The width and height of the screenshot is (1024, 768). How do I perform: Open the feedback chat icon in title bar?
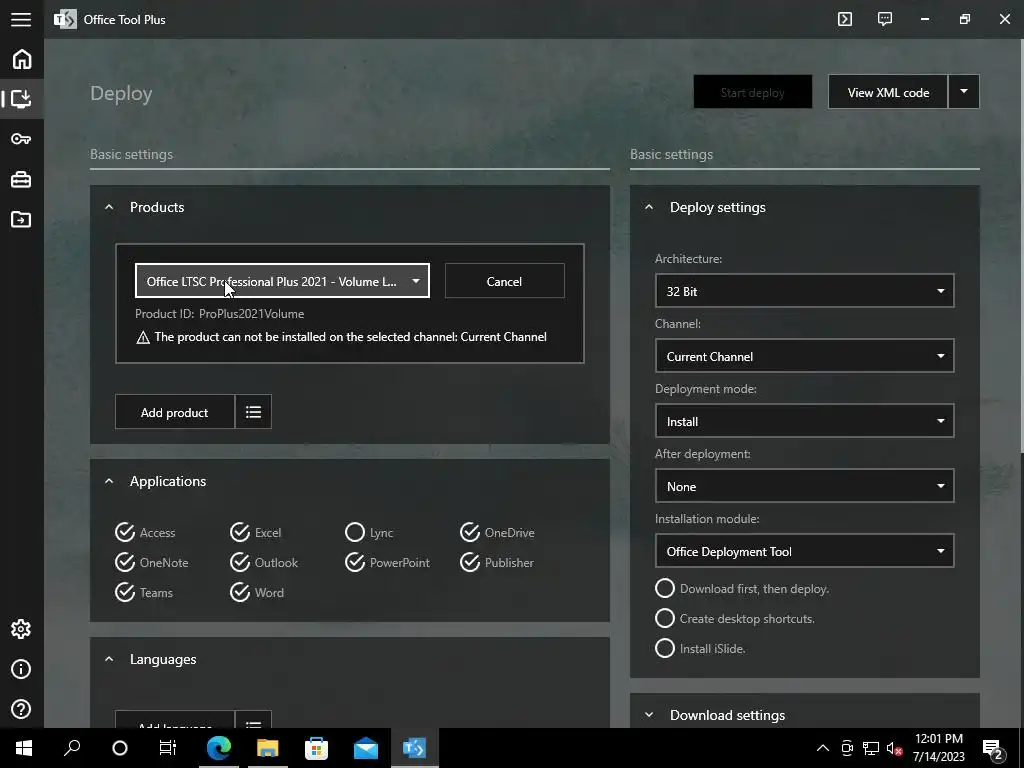click(885, 19)
